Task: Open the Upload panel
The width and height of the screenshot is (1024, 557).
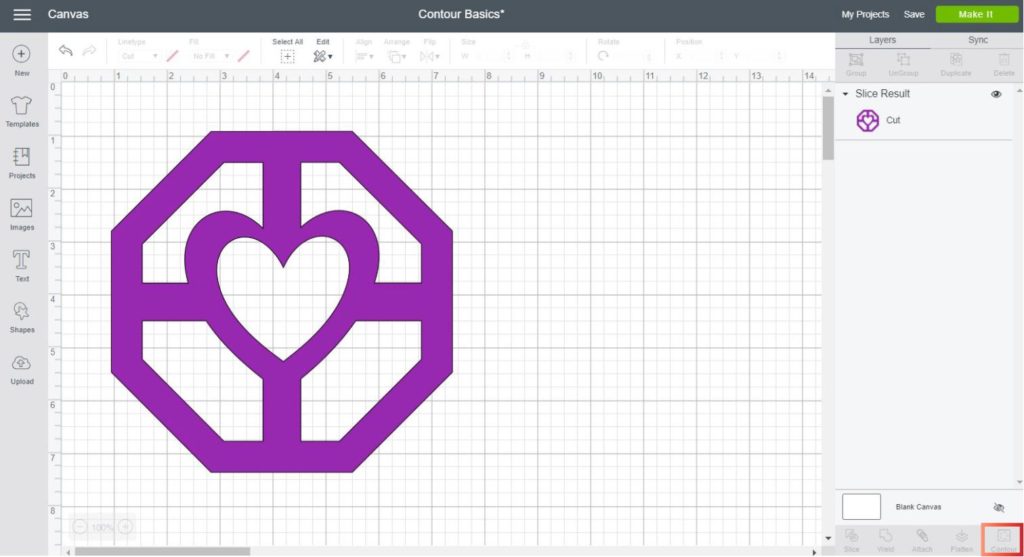Action: point(22,369)
